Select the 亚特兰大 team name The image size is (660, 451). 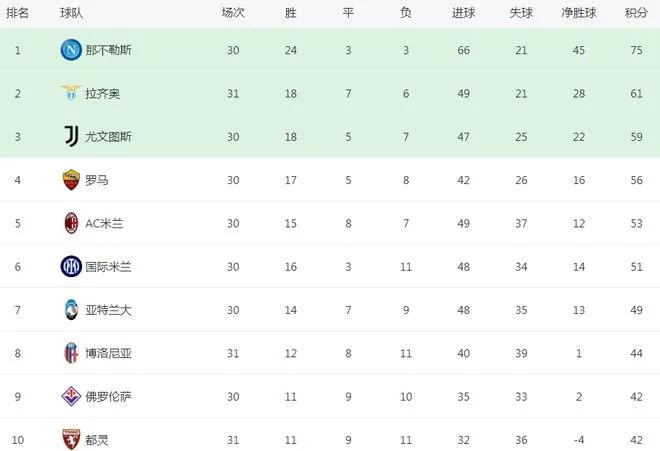click(108, 310)
